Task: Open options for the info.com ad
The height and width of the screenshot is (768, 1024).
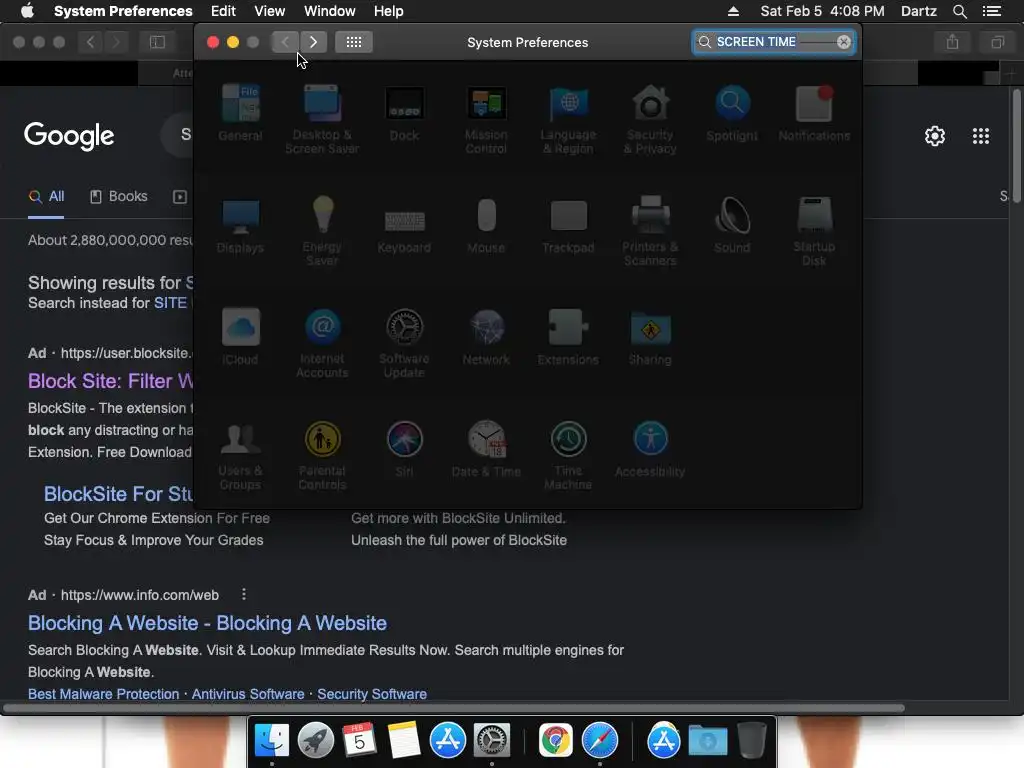Action: click(244, 594)
